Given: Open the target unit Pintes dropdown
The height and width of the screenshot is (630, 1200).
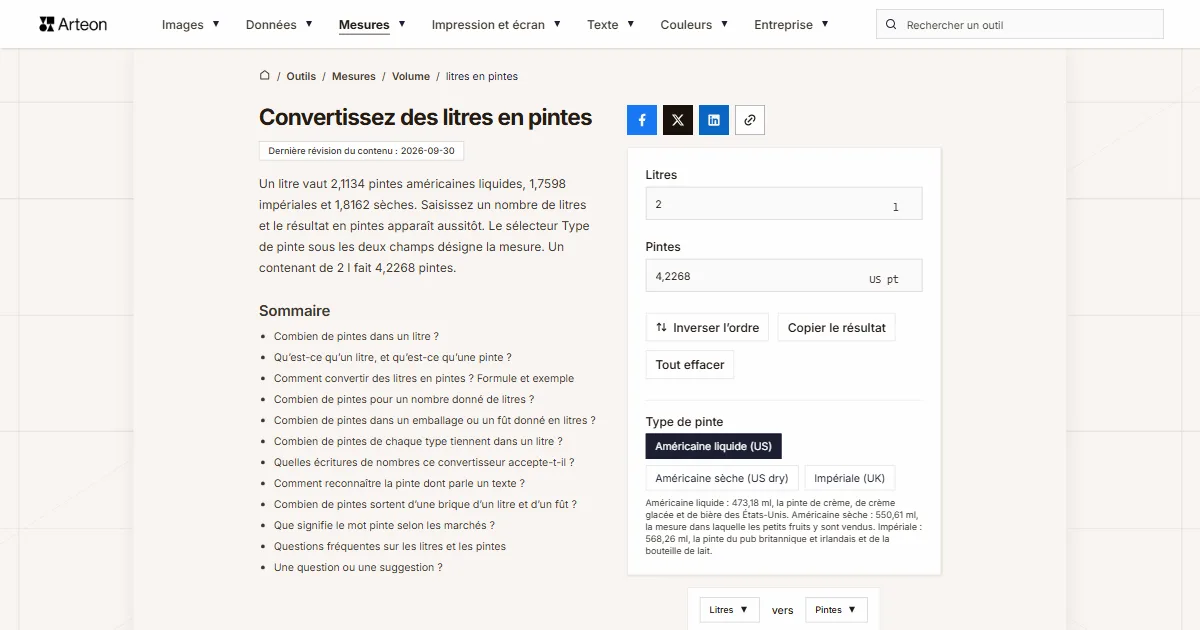Looking at the screenshot, I should (x=836, y=610).
